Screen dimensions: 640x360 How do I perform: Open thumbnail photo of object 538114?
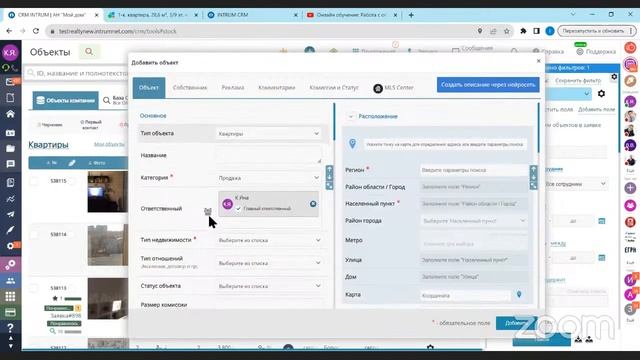[x=108, y=245]
